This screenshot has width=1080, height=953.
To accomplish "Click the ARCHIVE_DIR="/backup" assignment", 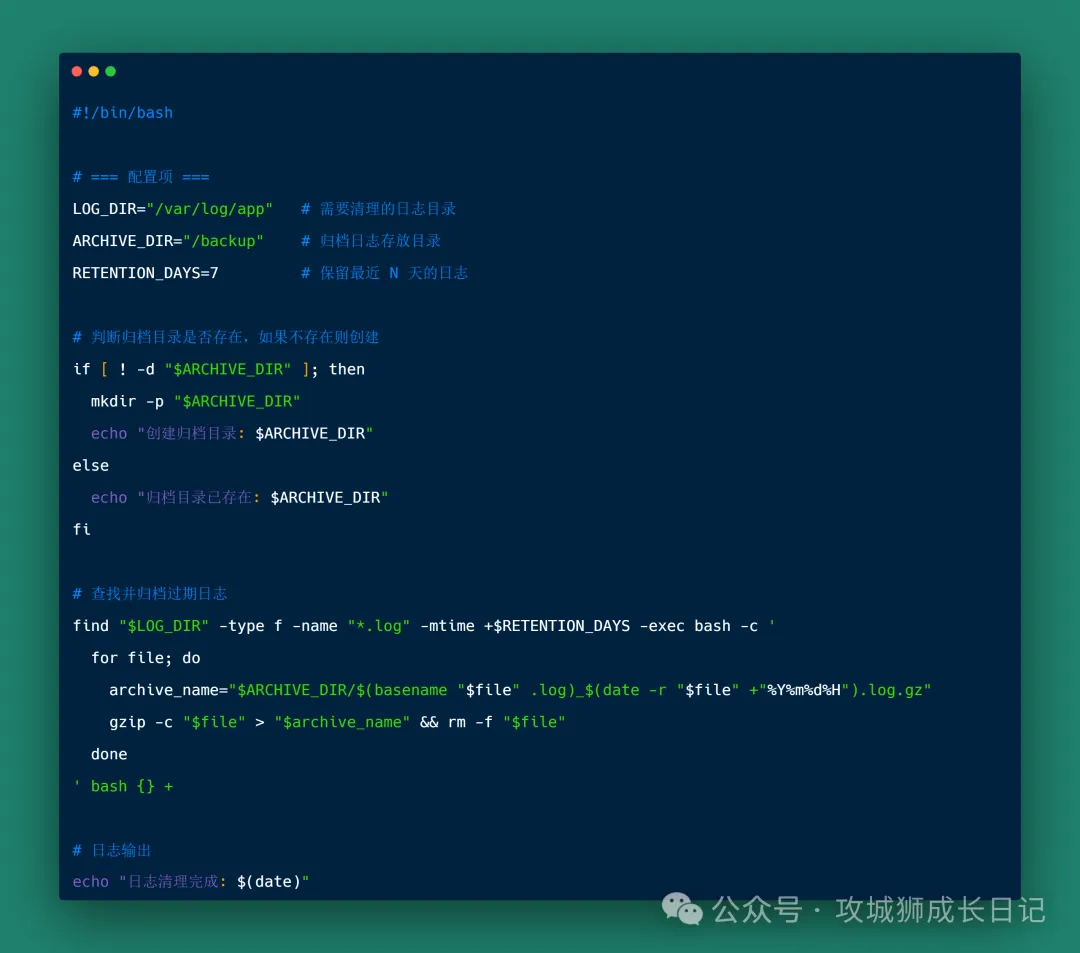I will [168, 241].
